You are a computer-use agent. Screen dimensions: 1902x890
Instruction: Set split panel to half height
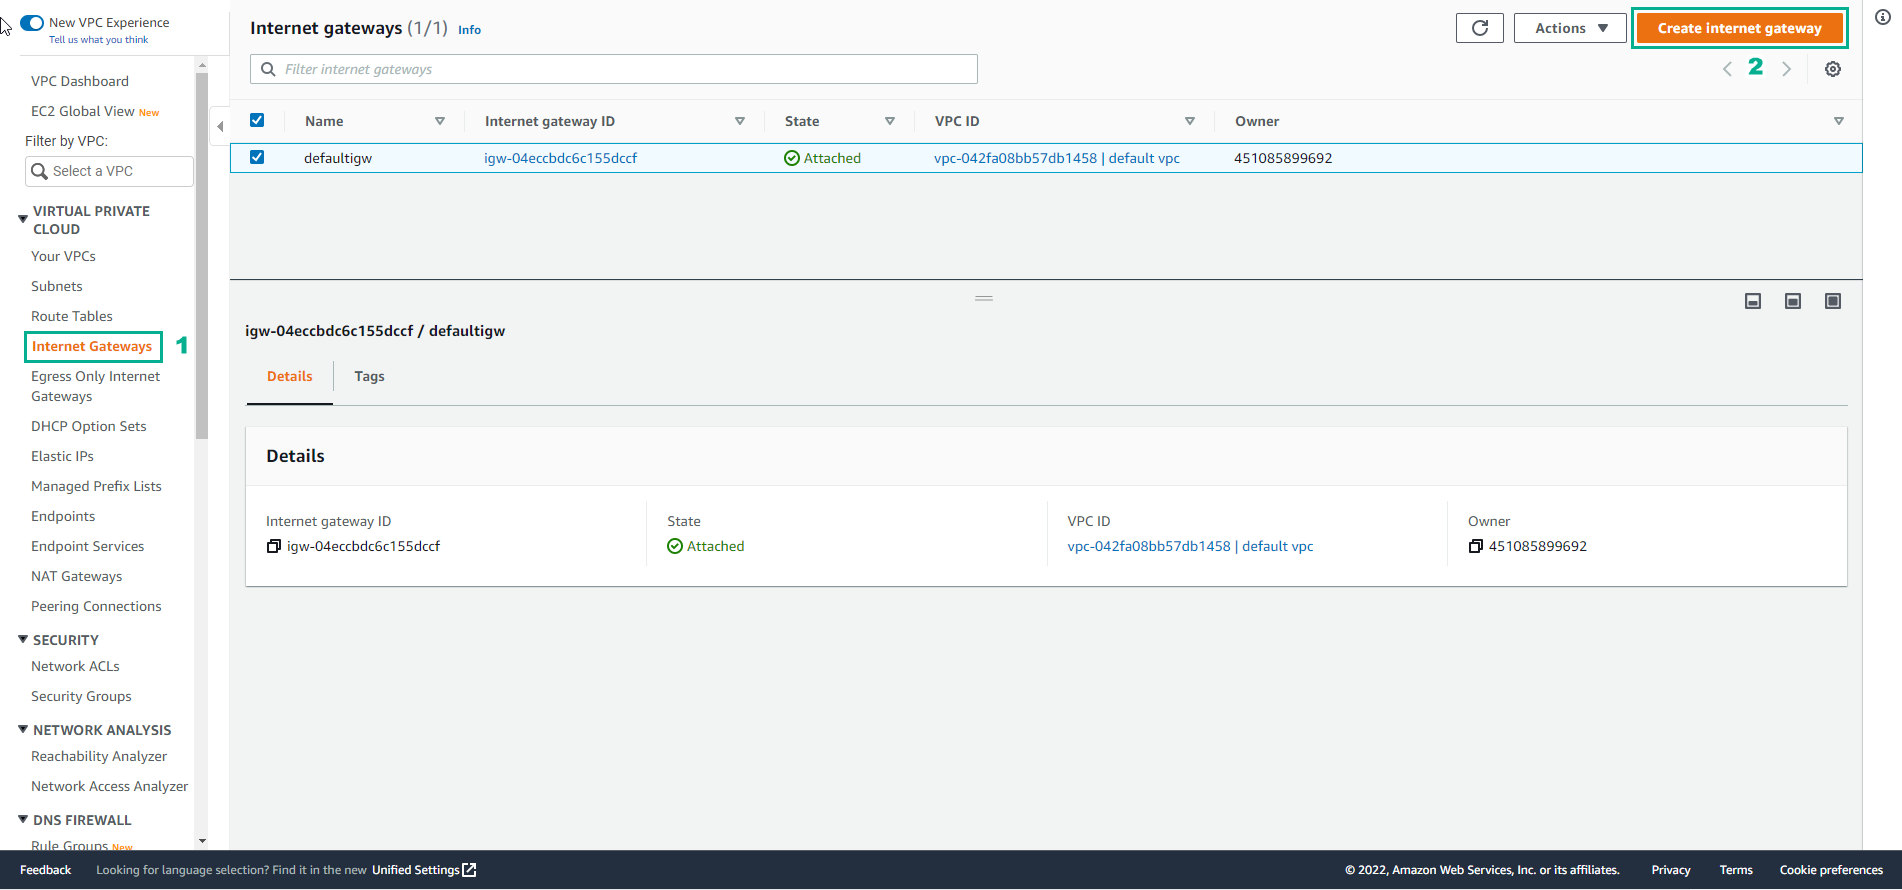pos(1792,301)
